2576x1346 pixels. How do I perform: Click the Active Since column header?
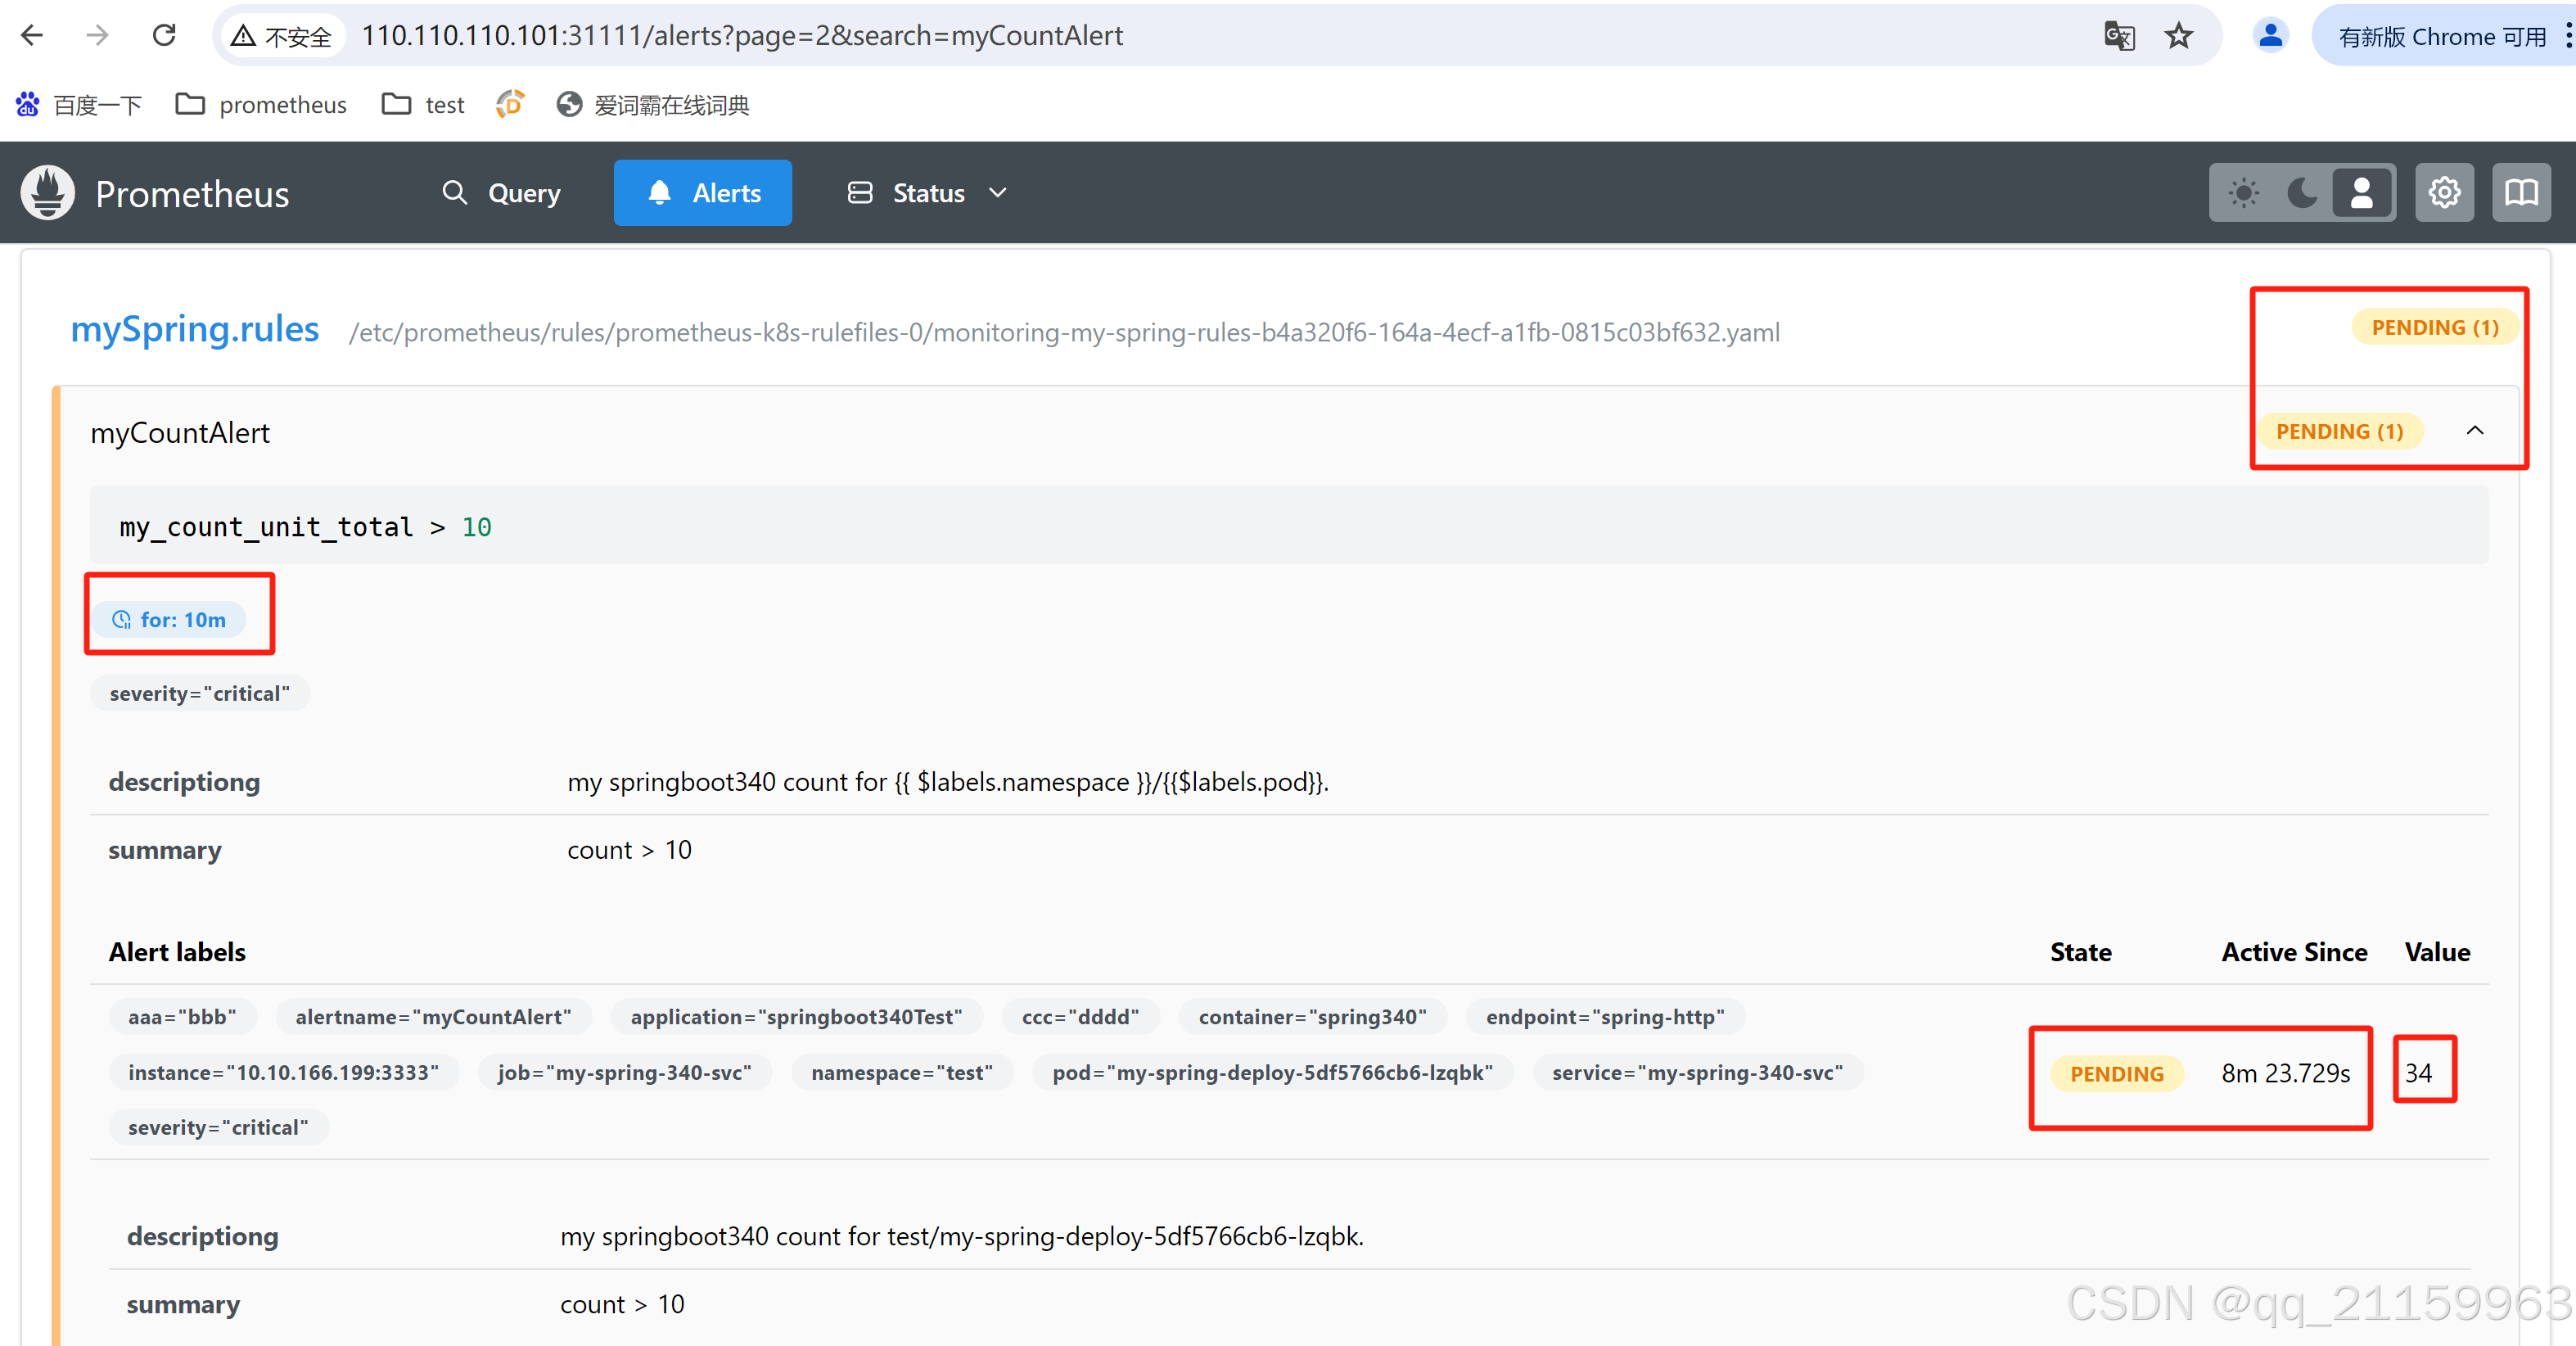(2294, 952)
